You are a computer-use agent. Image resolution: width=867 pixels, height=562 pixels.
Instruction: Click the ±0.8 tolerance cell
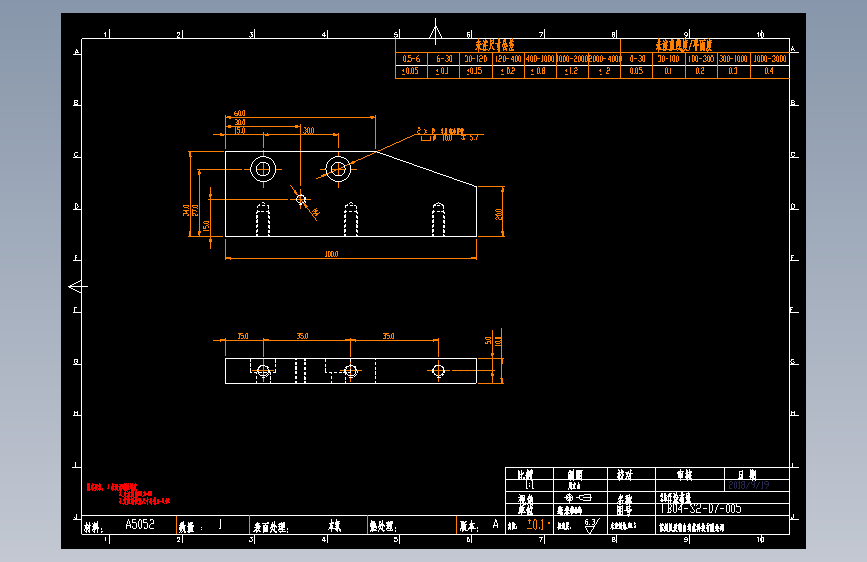pyautogui.click(x=540, y=71)
